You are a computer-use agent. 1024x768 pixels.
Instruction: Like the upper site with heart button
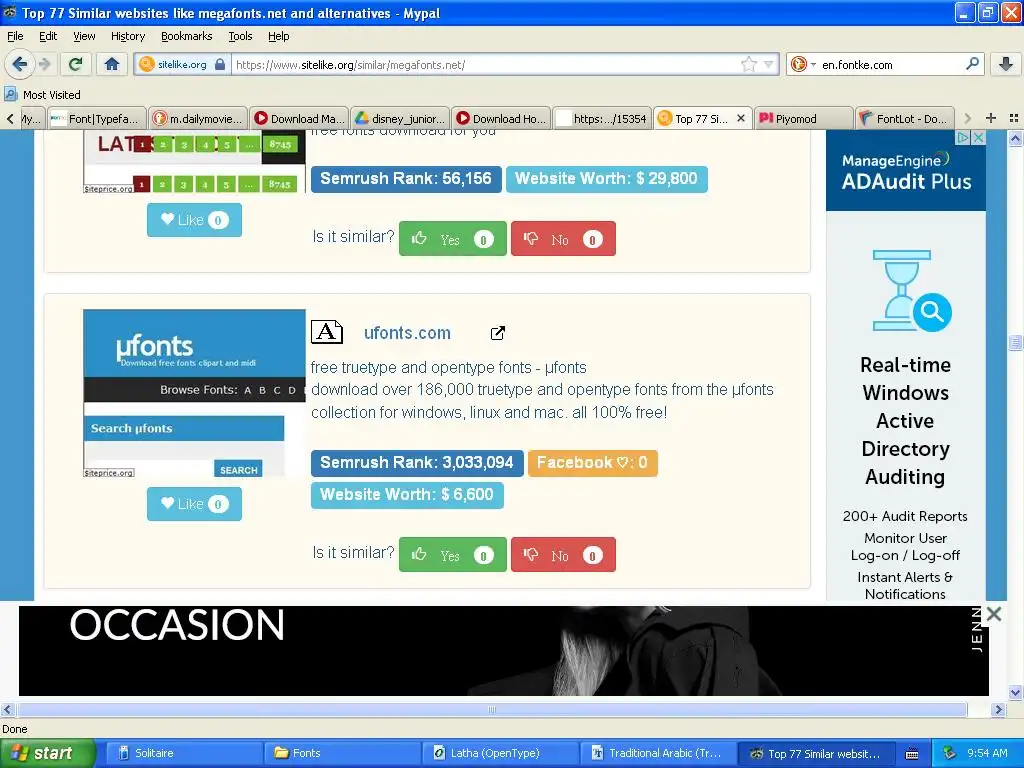[x=194, y=219]
